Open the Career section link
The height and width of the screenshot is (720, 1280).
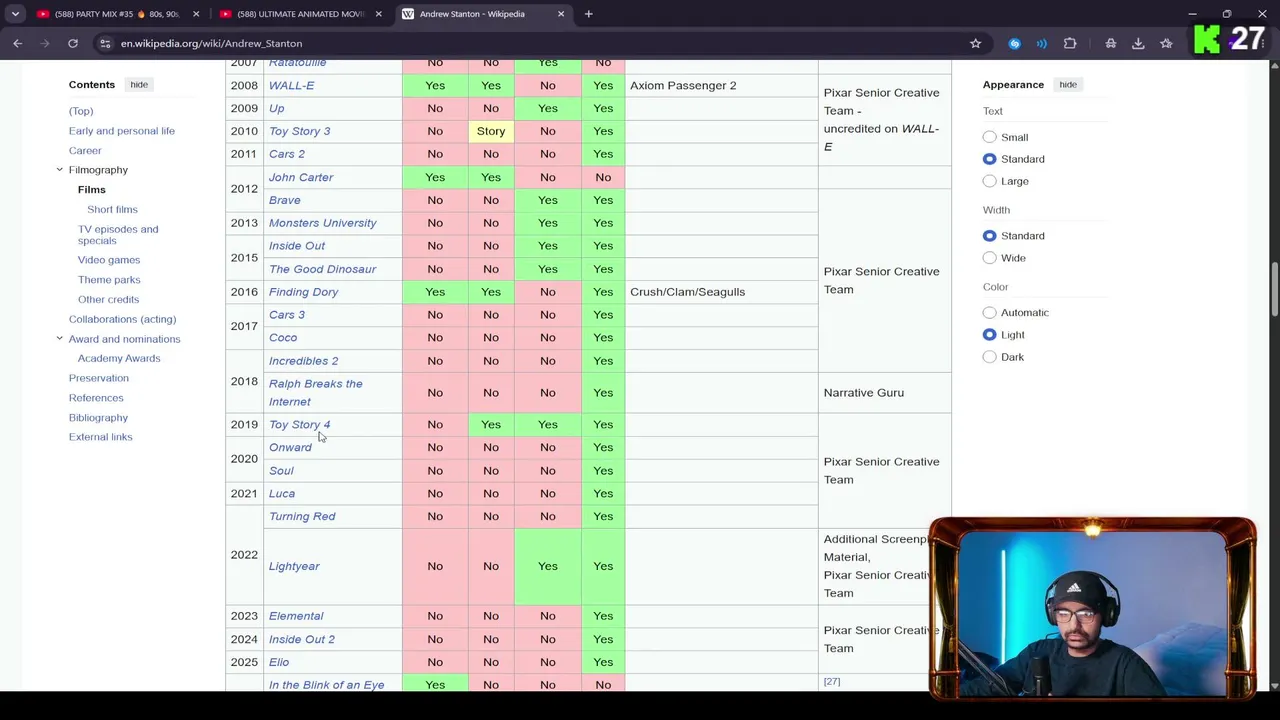[85, 151]
